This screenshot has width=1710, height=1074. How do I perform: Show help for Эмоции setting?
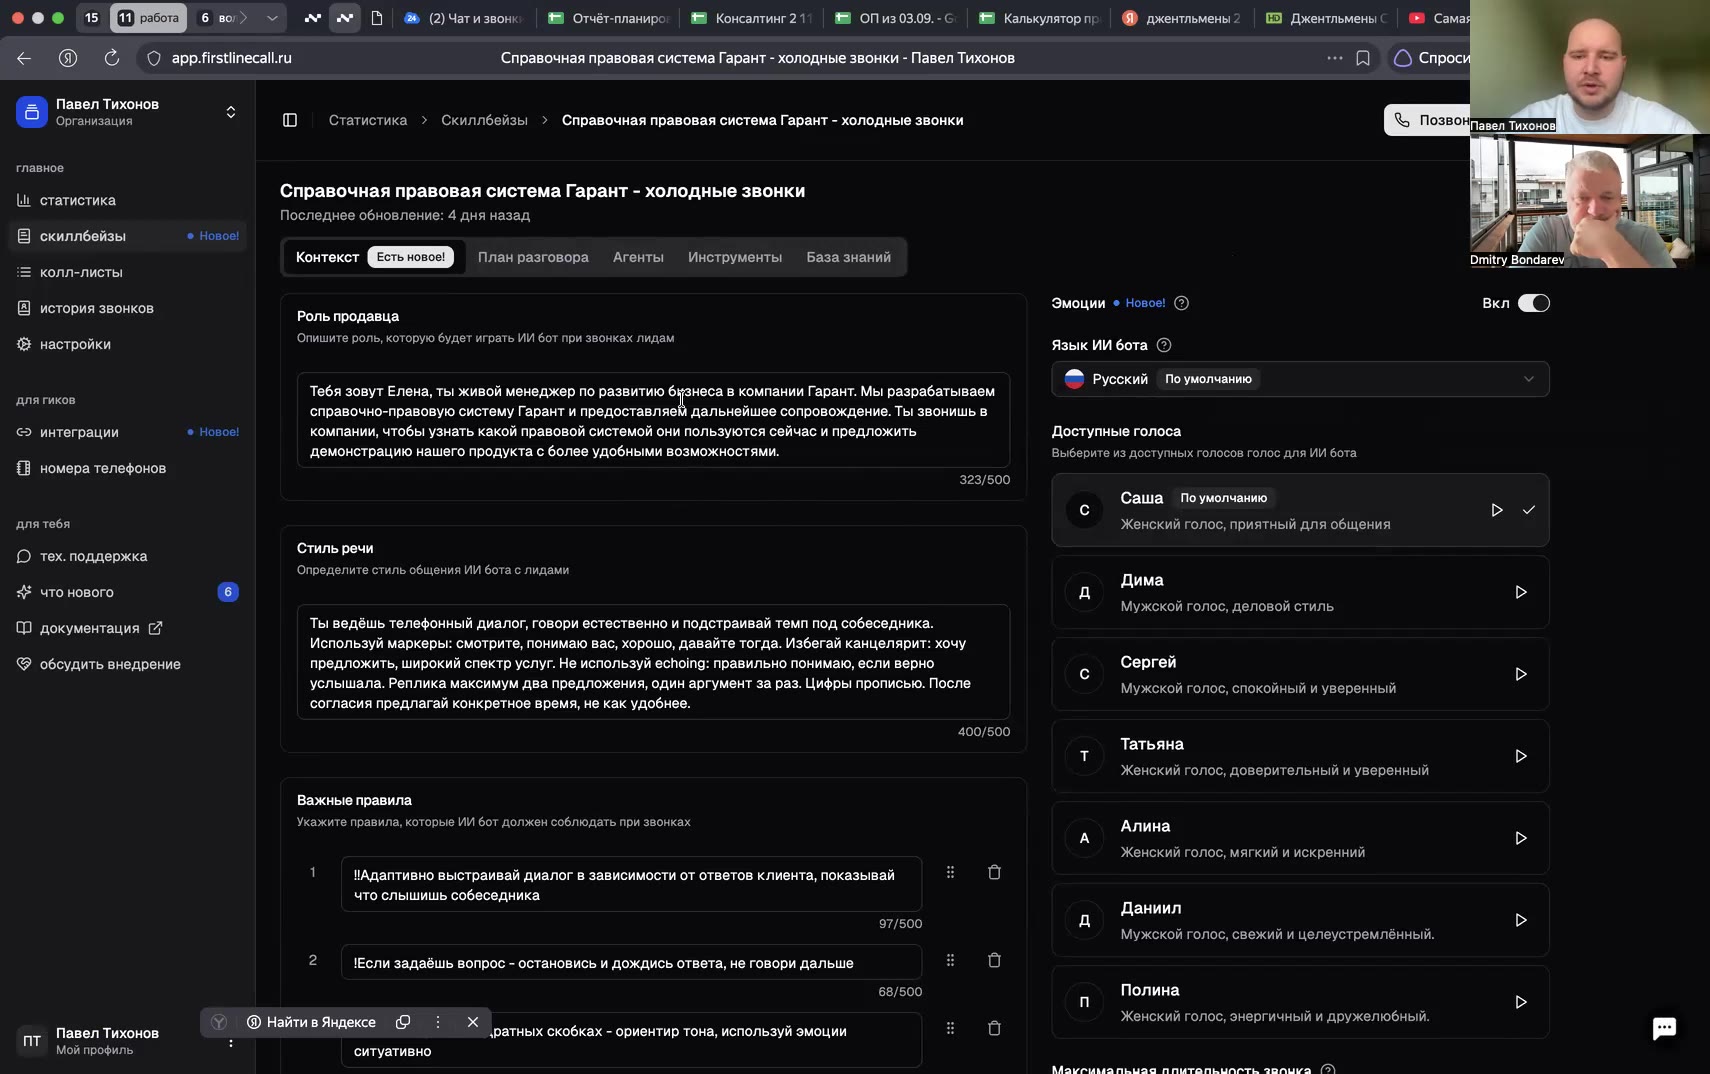click(x=1181, y=303)
